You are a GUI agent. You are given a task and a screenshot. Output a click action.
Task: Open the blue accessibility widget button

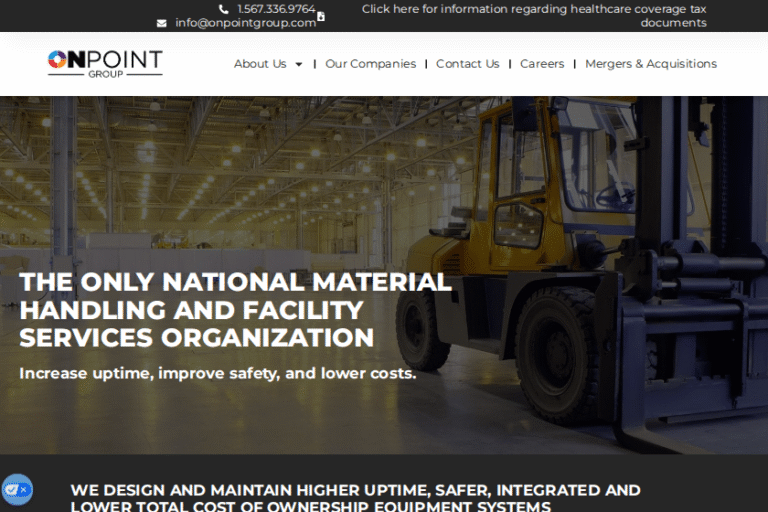coord(17,489)
